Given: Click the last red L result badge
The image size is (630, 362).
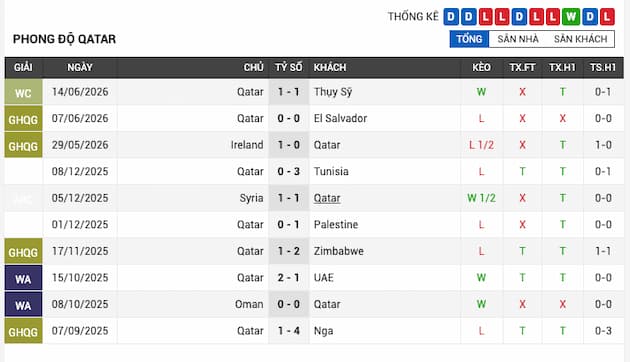Looking at the screenshot, I should click(x=607, y=17).
